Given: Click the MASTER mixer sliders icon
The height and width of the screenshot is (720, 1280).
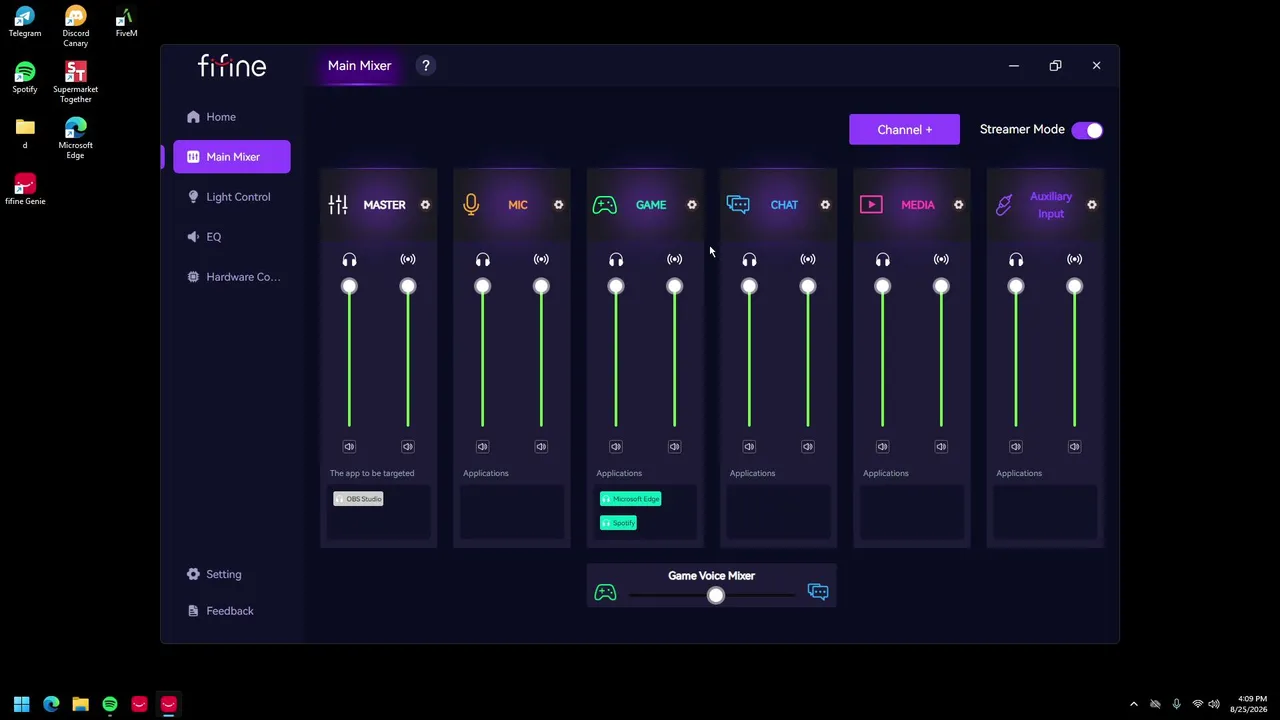Looking at the screenshot, I should (x=338, y=205).
